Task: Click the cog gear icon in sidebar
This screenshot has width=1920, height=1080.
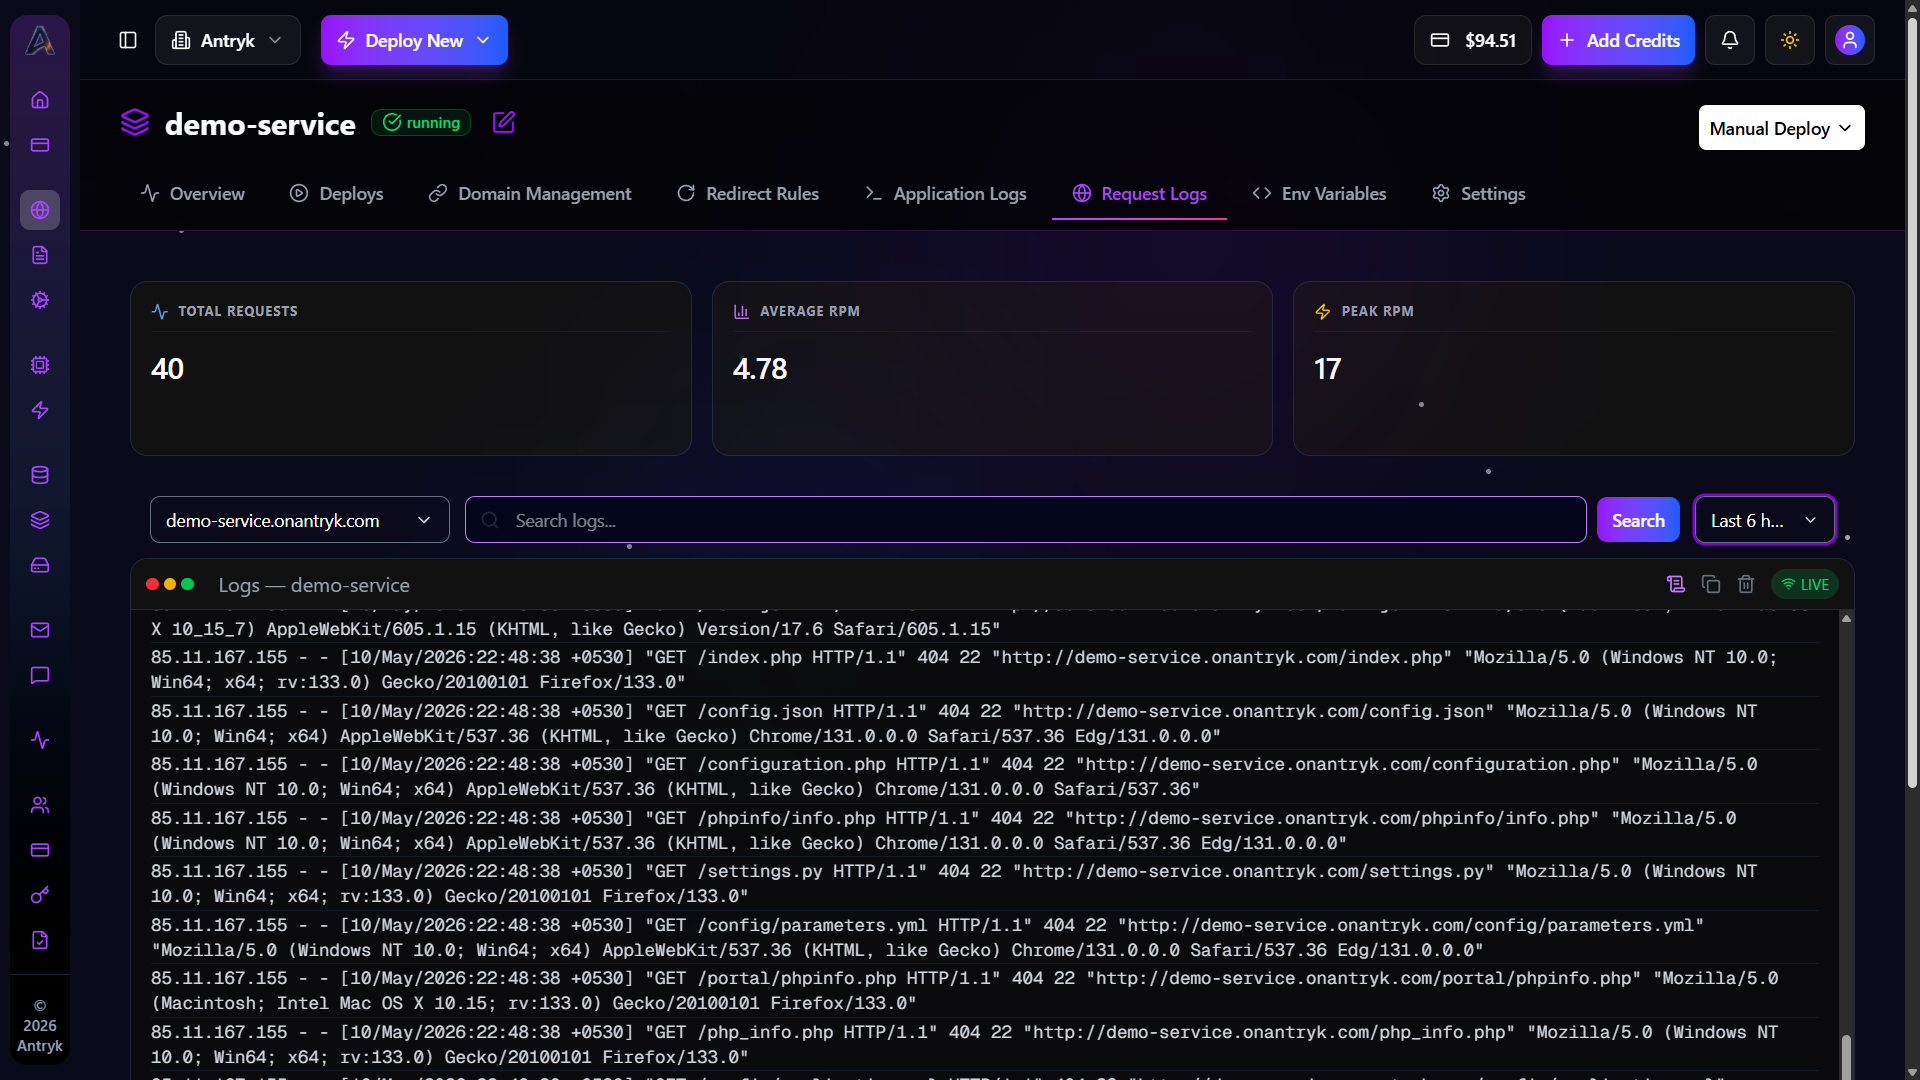Action: (40, 300)
